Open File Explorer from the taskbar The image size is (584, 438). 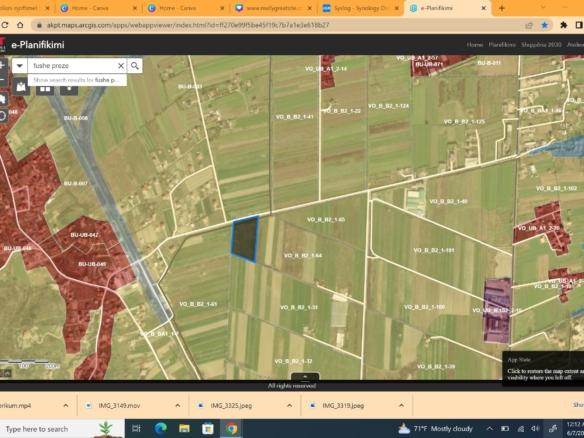point(184,429)
